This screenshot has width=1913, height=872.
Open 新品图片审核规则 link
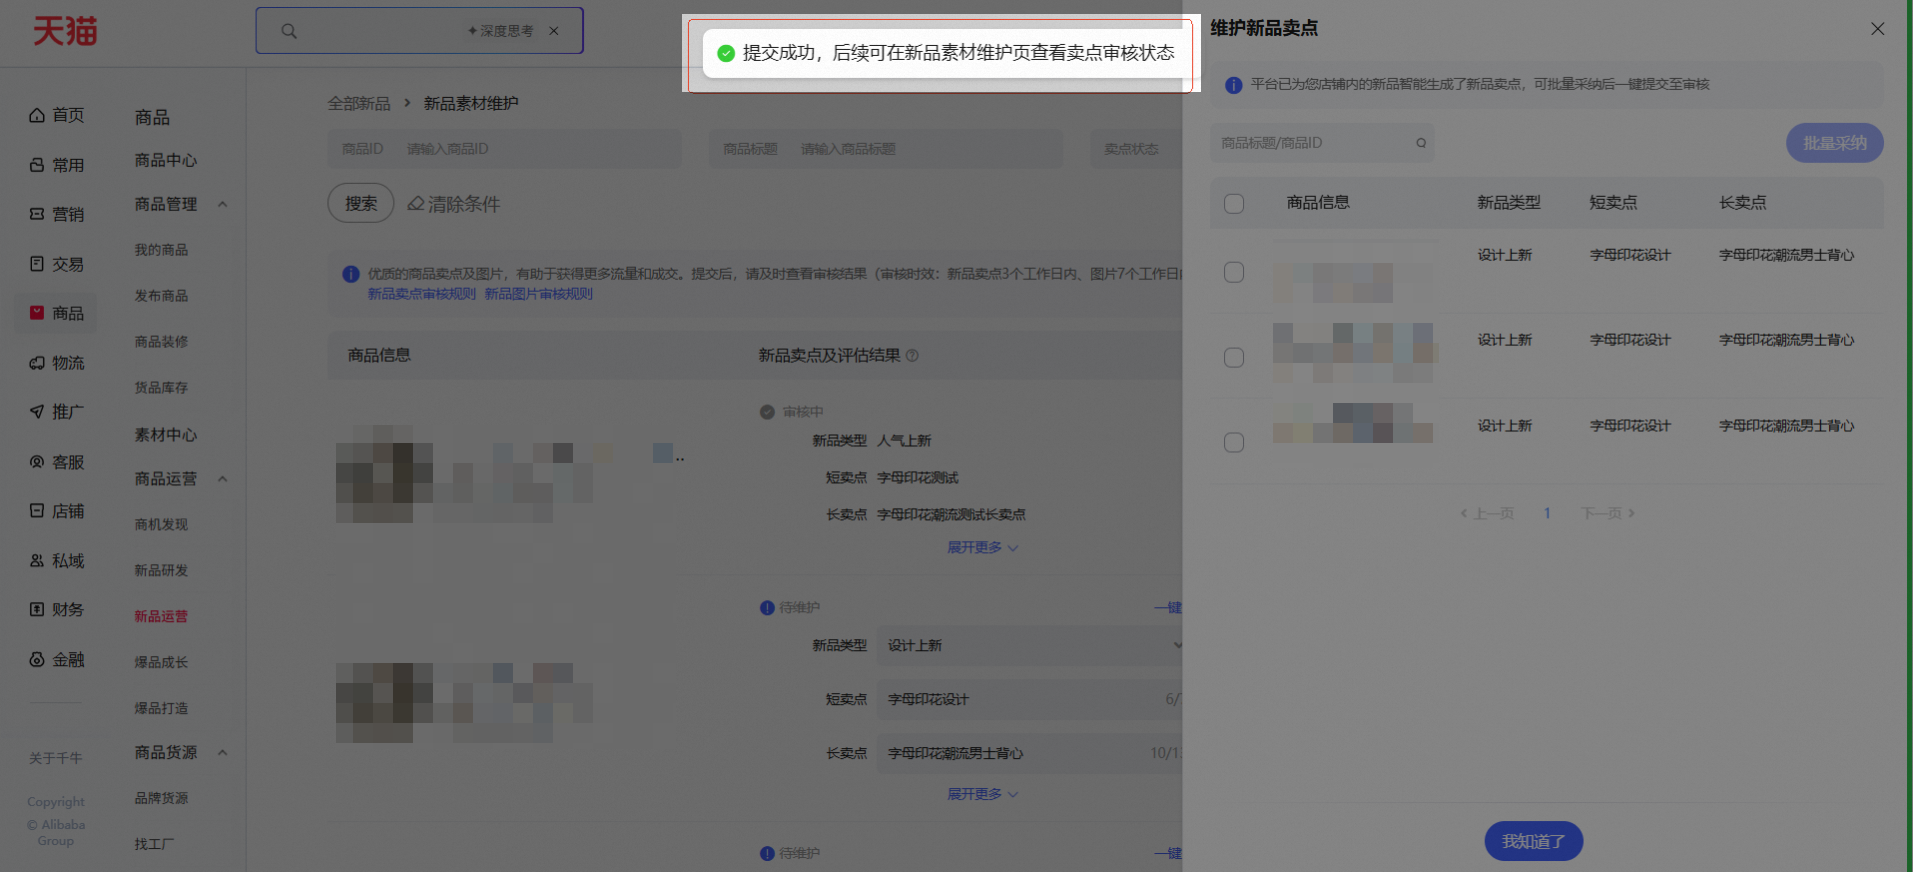pyautogui.click(x=539, y=294)
